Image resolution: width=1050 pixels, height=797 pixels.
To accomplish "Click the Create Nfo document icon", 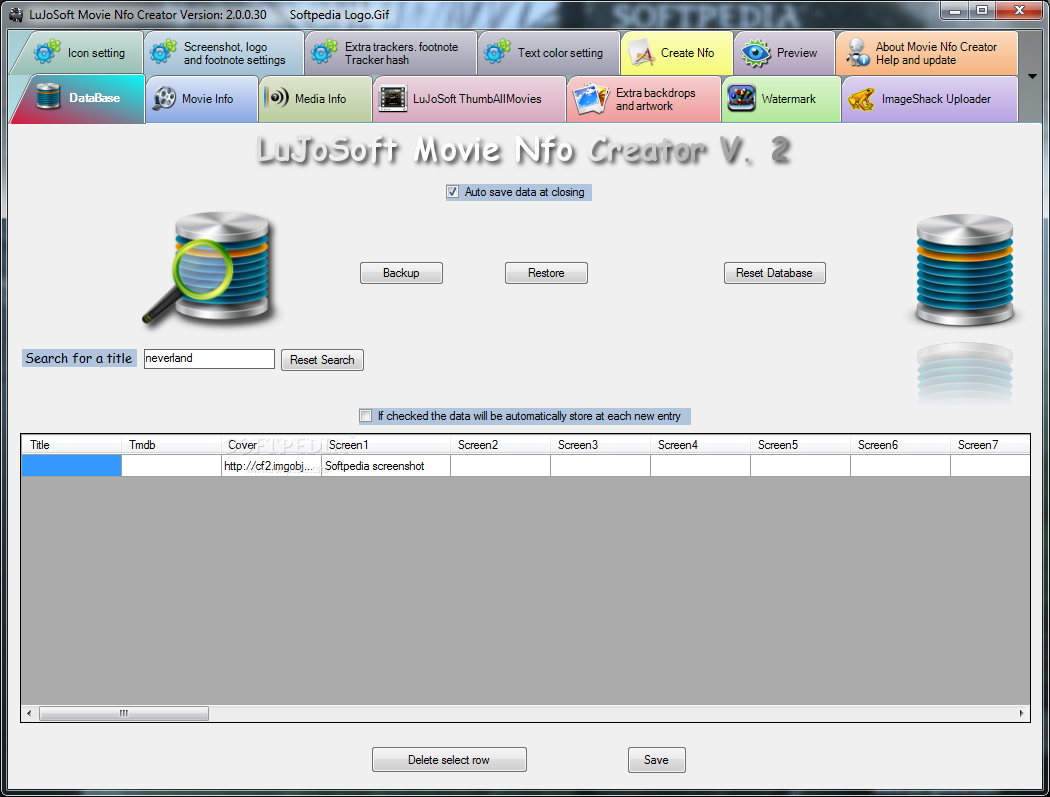I will 642,53.
